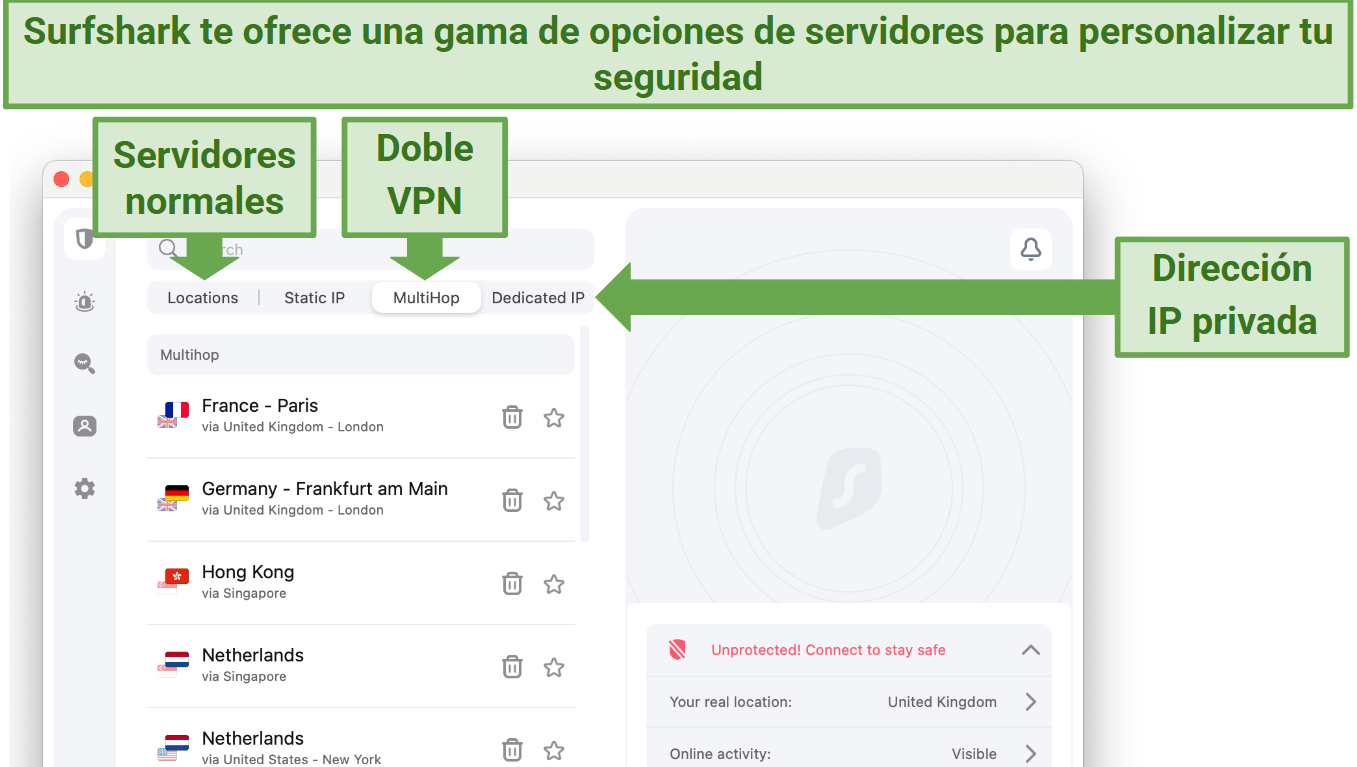1357x767 pixels.
Task: Open the VPN shield section in sidebar
Action: click(x=85, y=239)
